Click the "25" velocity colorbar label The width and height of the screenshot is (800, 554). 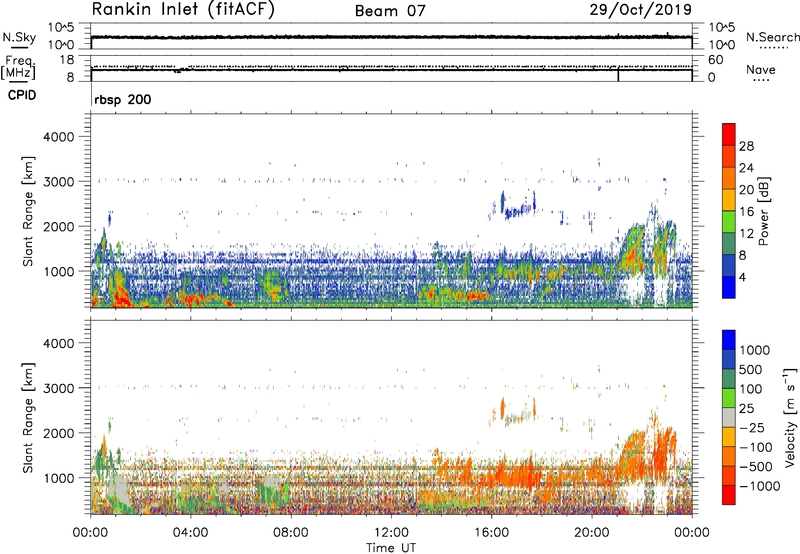(x=746, y=408)
